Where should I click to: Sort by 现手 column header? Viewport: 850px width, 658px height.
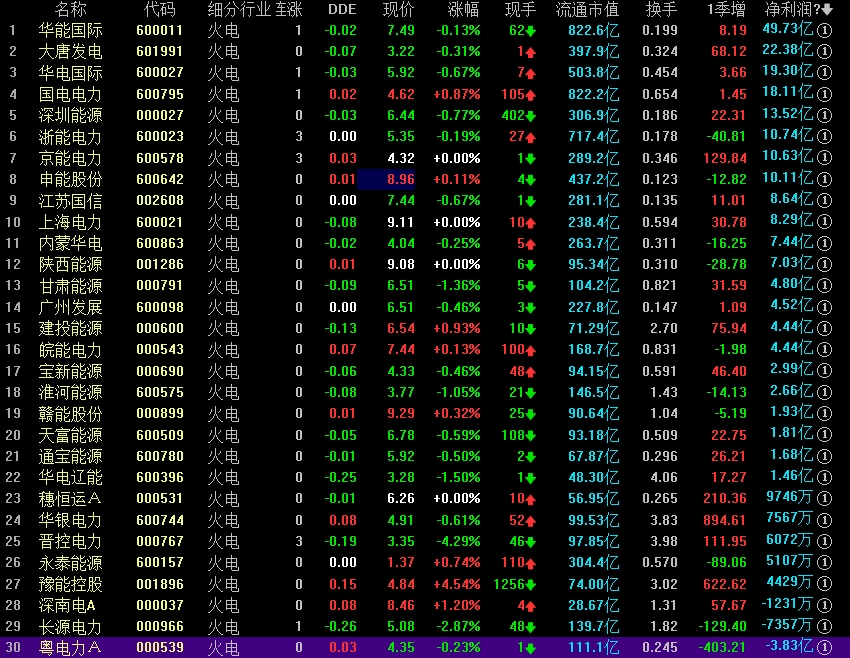pos(520,9)
